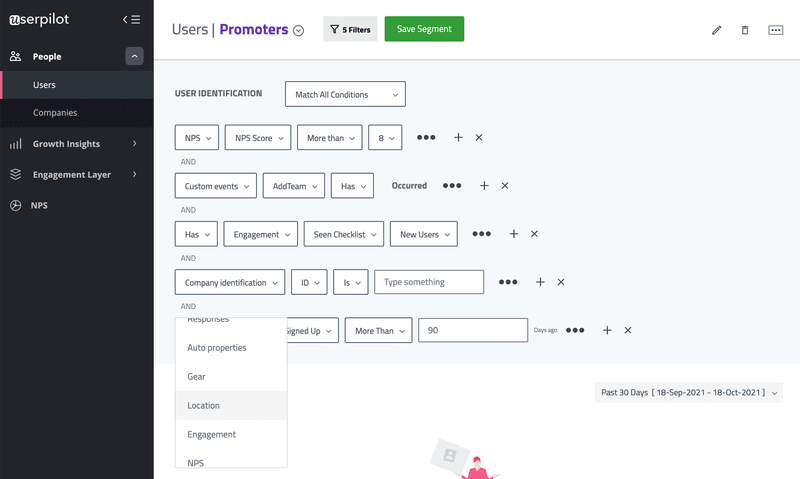Remove the Company identification condition row
Viewport: 800px width, 479px height.
tap(561, 282)
